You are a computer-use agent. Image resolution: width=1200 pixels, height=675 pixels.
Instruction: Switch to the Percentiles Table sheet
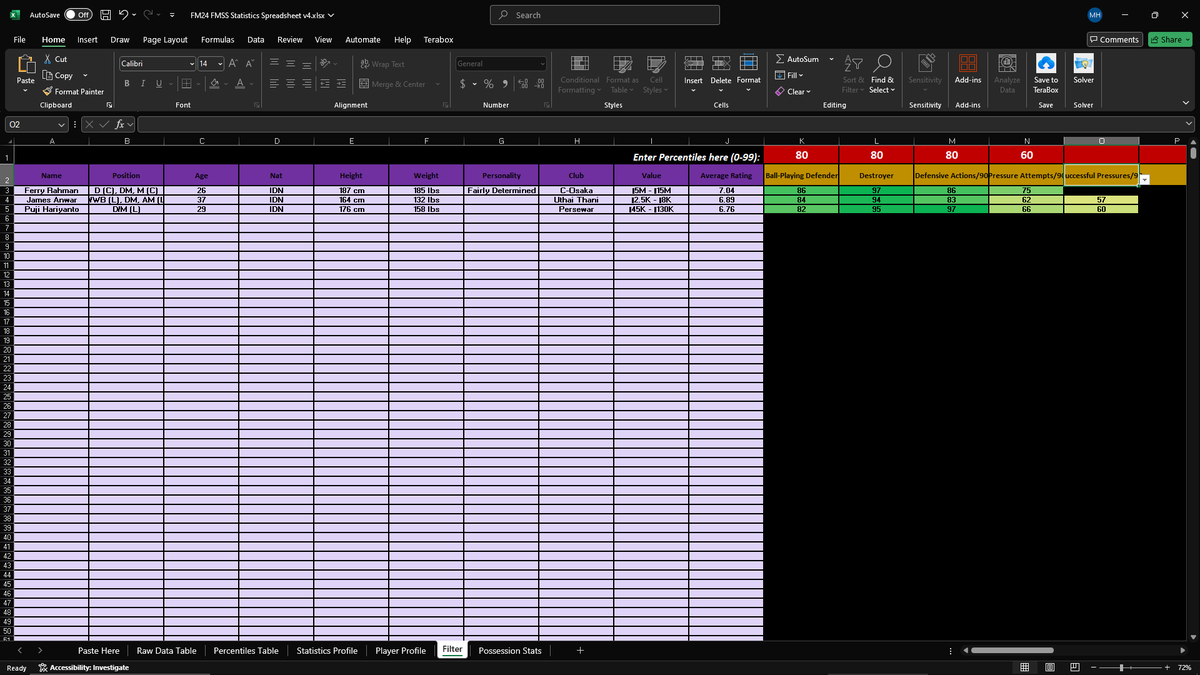pos(246,650)
